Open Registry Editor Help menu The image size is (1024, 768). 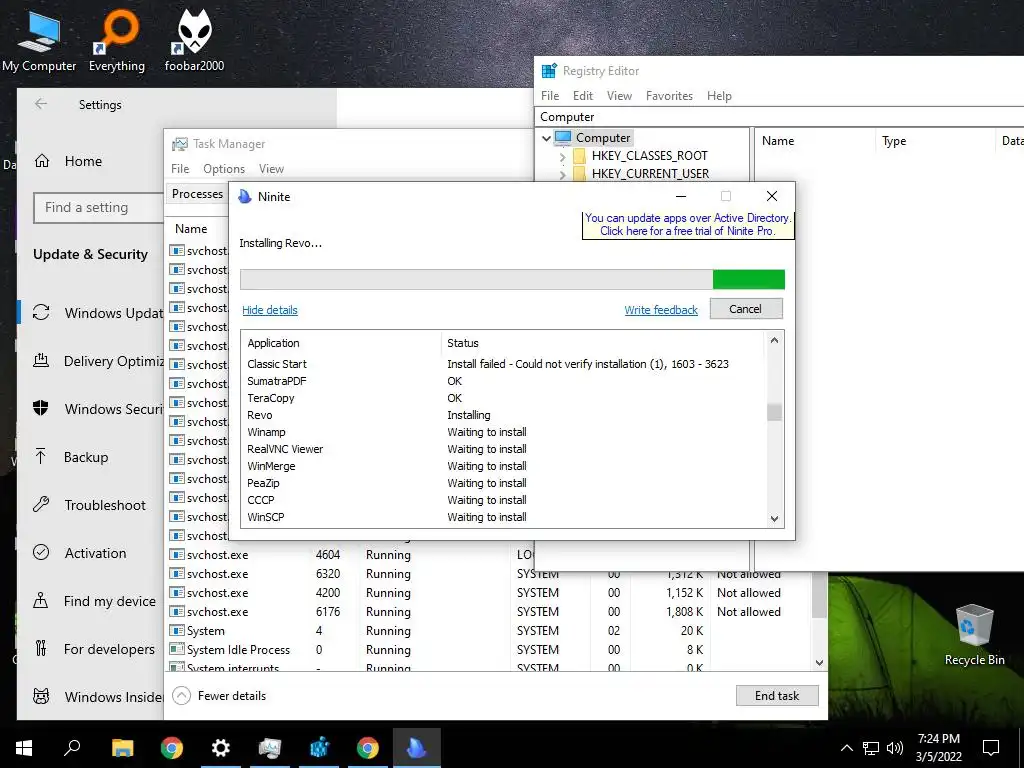pos(719,95)
